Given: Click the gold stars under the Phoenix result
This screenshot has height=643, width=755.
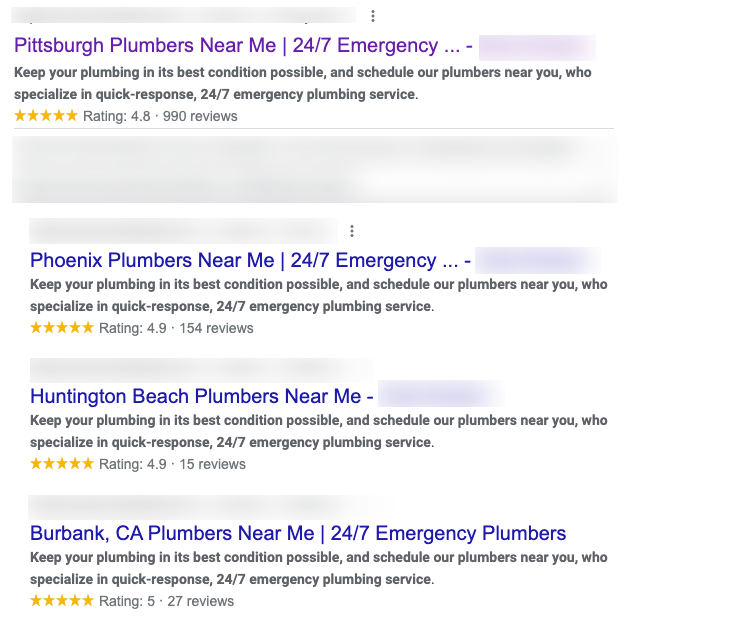Looking at the screenshot, I should (62, 328).
